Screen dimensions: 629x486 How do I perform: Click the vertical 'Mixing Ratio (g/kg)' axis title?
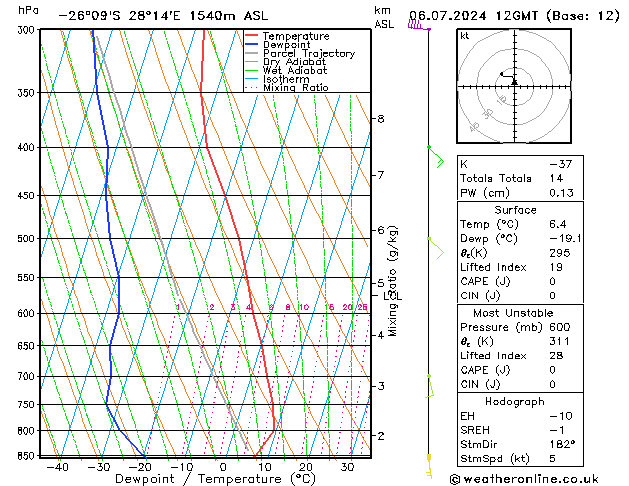click(392, 281)
